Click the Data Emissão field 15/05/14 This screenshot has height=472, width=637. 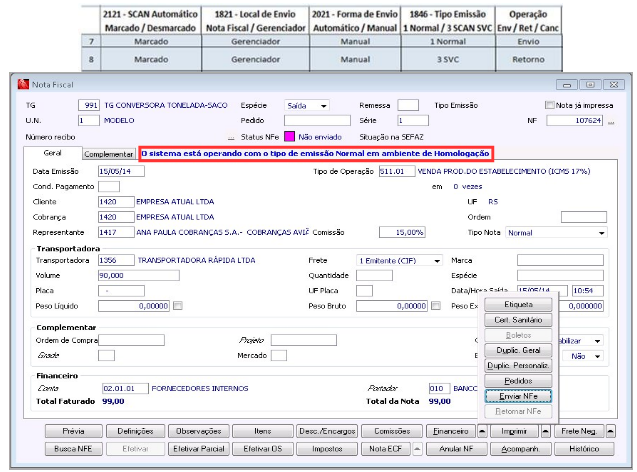121,171
